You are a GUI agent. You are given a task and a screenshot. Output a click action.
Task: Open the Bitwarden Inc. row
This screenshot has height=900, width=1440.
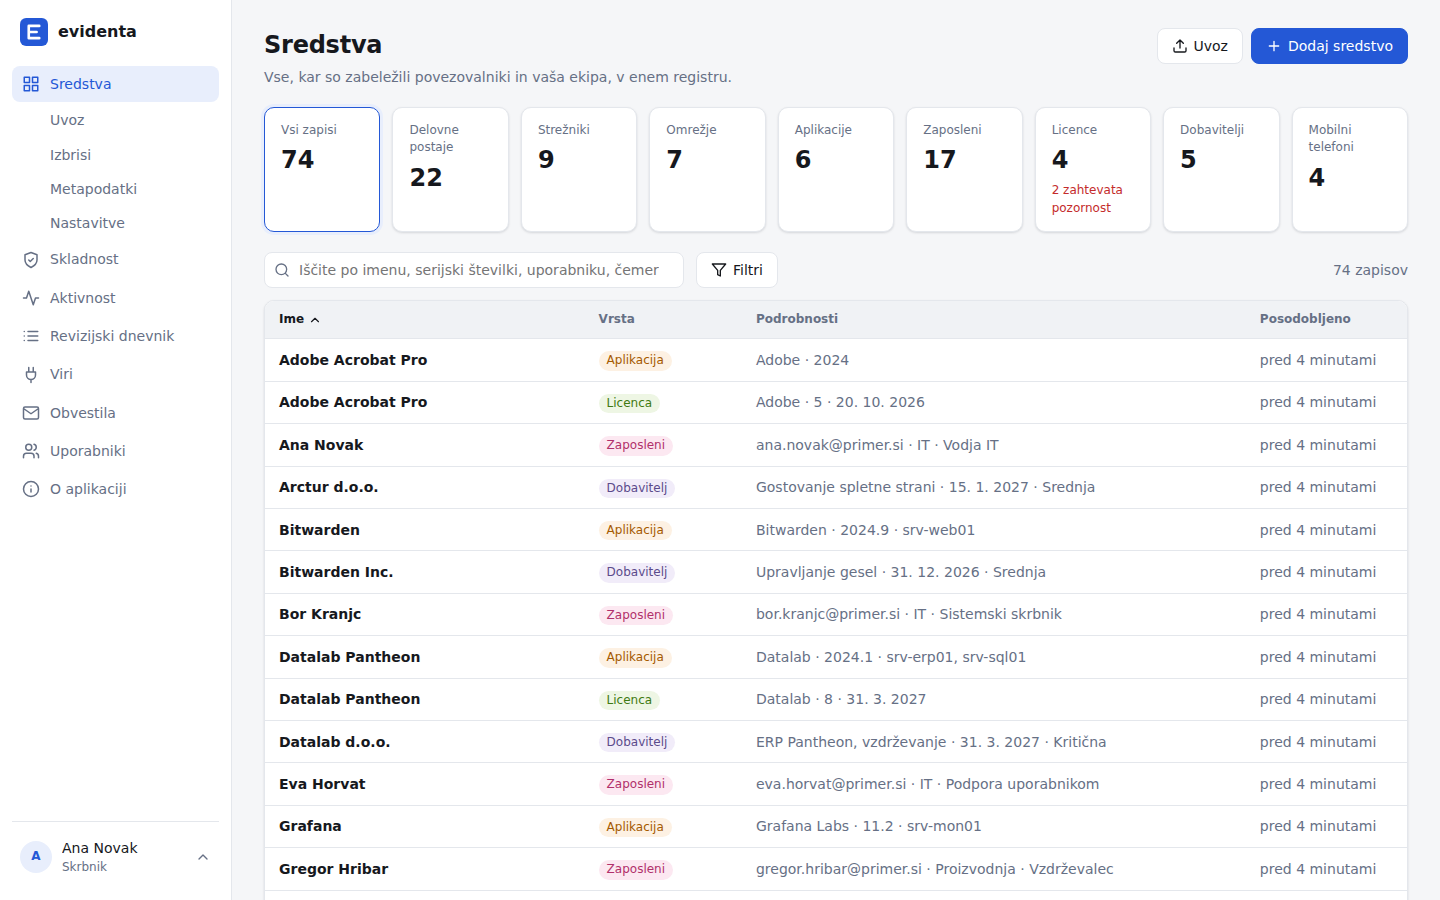836,572
